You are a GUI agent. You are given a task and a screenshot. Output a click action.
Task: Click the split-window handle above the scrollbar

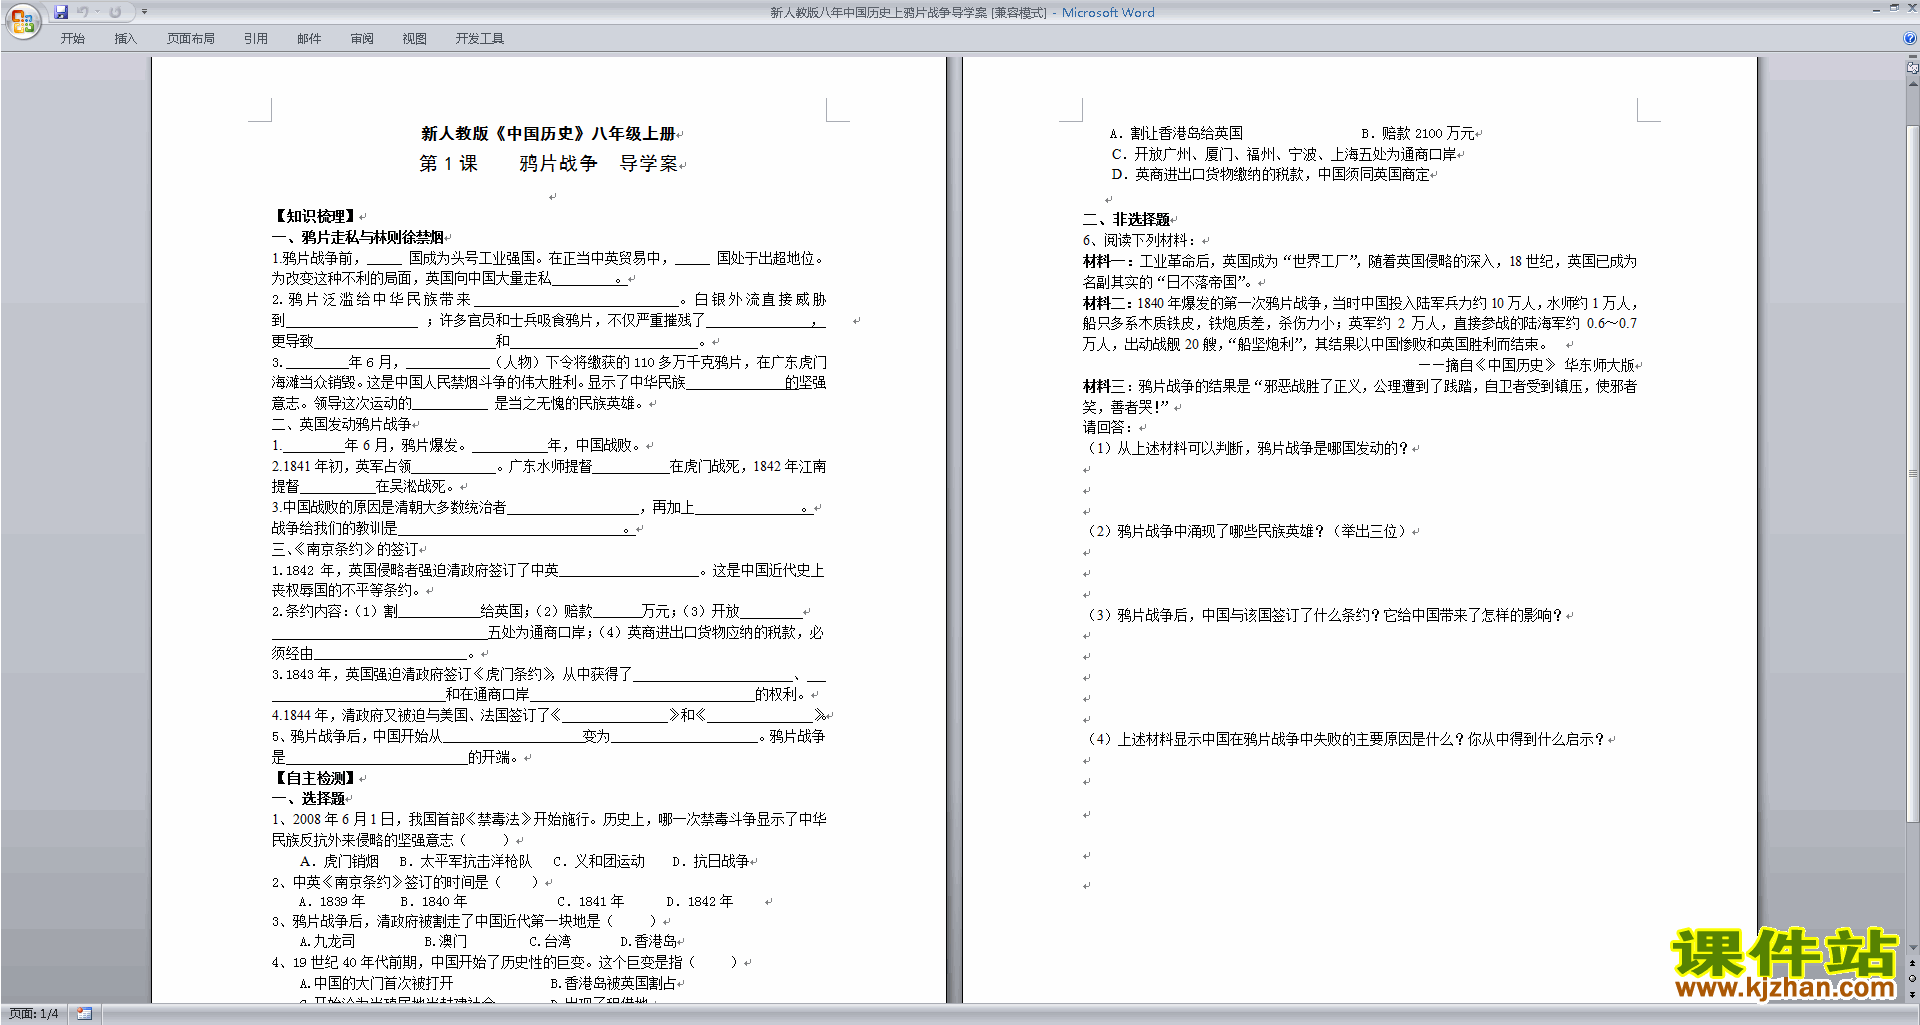tap(1912, 58)
